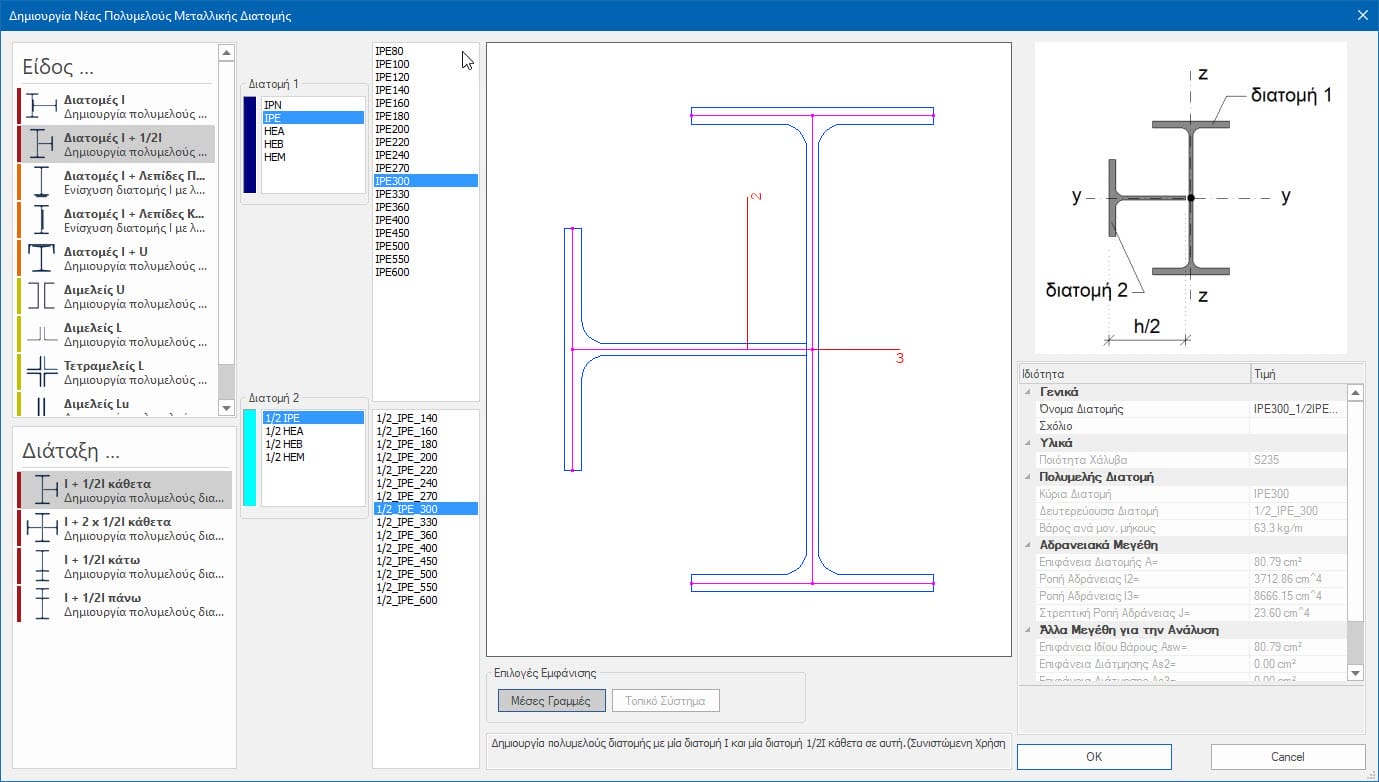Collapse the Πολυμελής Διατομή property group

(x=1028, y=477)
